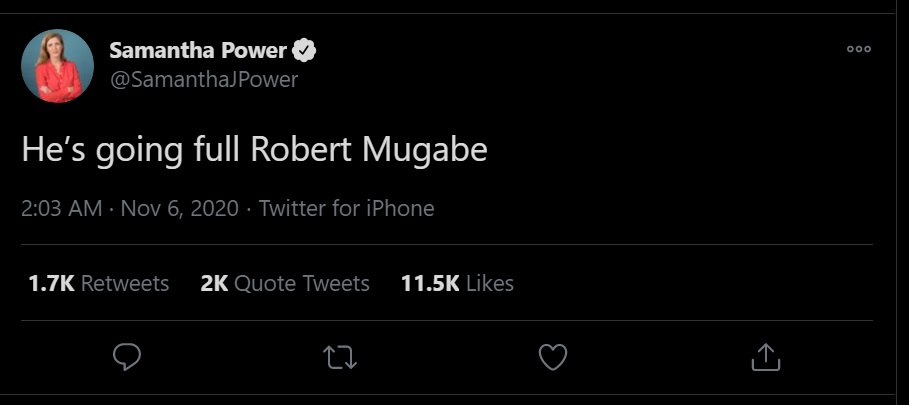Click the "1.7K" retweet count number

[52, 283]
